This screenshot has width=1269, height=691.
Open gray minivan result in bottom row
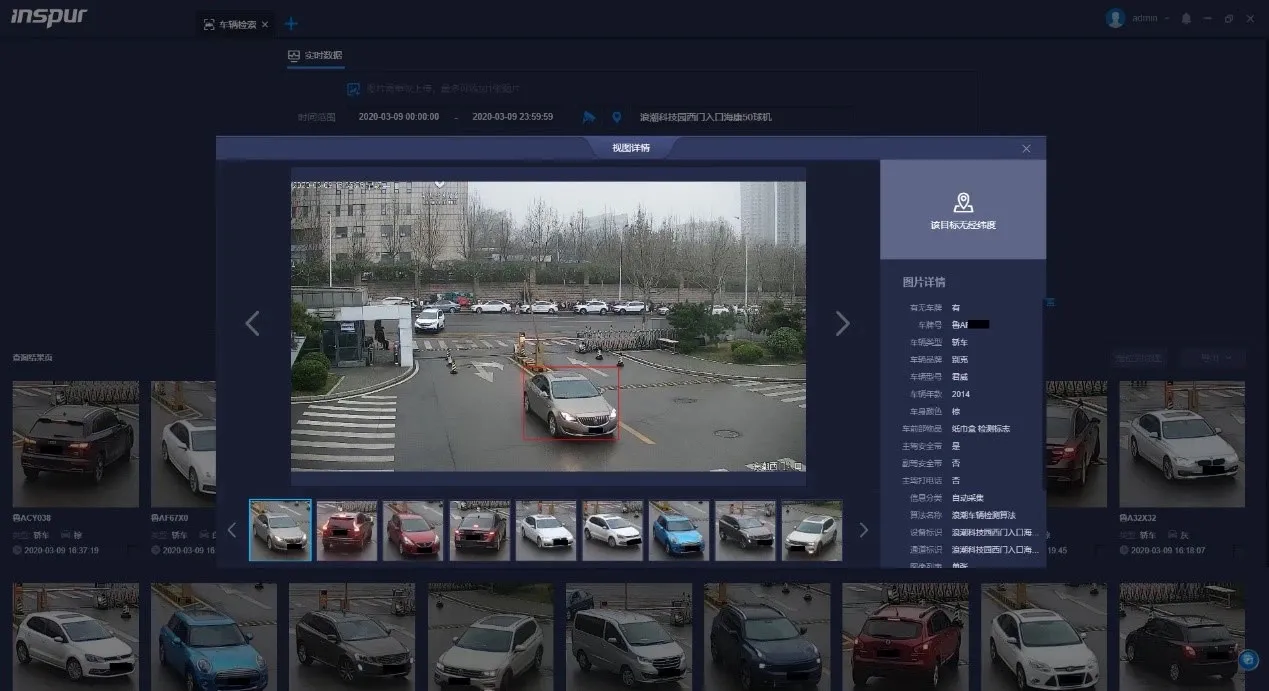pos(629,636)
